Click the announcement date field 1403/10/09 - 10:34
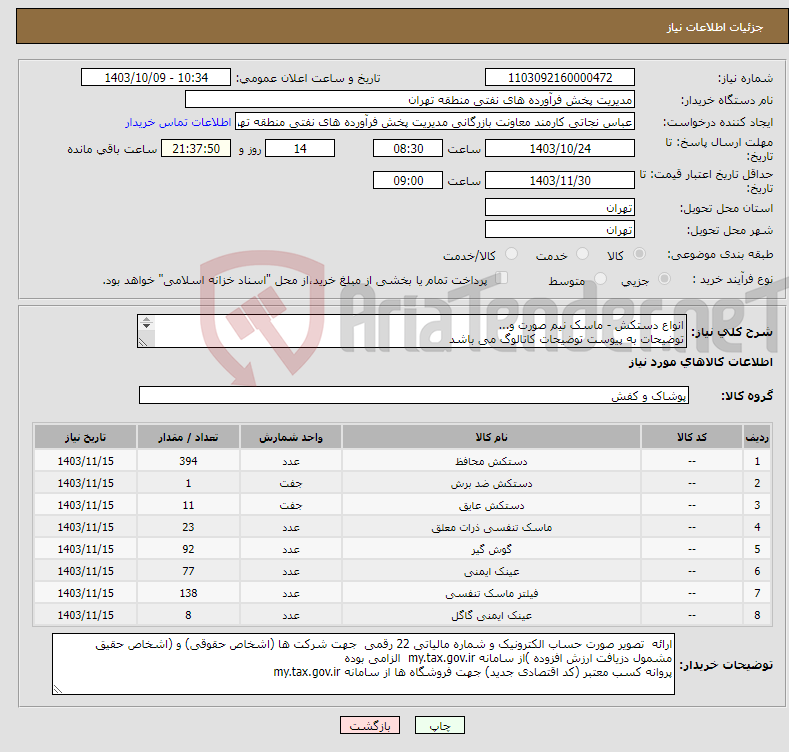 click(x=156, y=78)
